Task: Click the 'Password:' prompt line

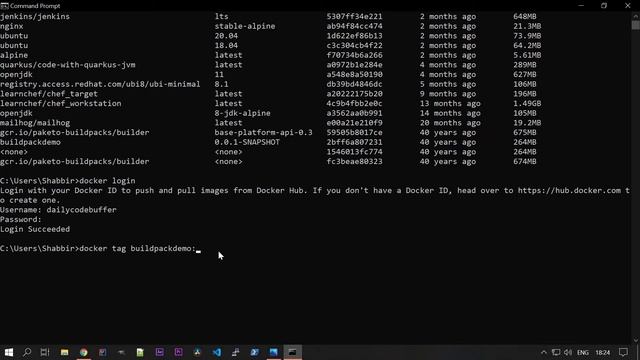Action: coord(21,220)
